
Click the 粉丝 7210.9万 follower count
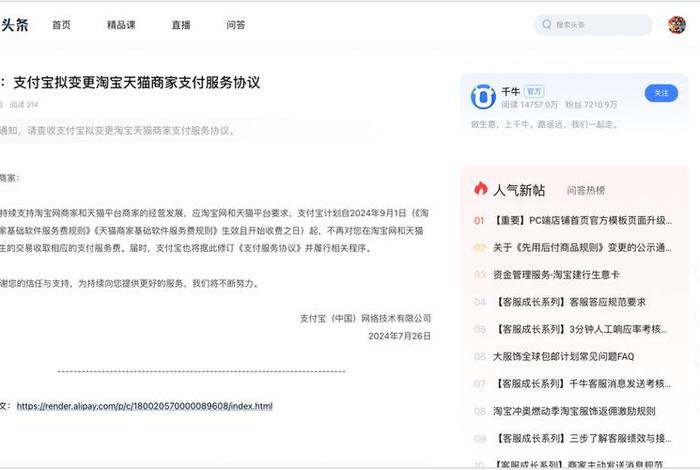click(x=591, y=105)
